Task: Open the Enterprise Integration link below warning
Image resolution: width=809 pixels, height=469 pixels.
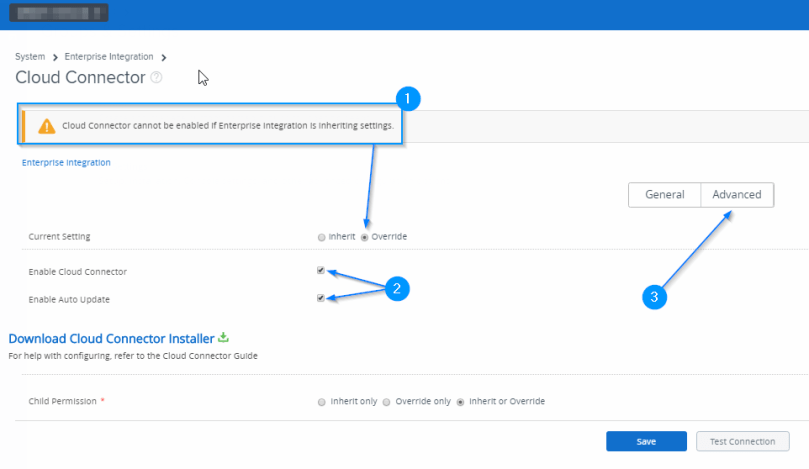Action: (66, 162)
